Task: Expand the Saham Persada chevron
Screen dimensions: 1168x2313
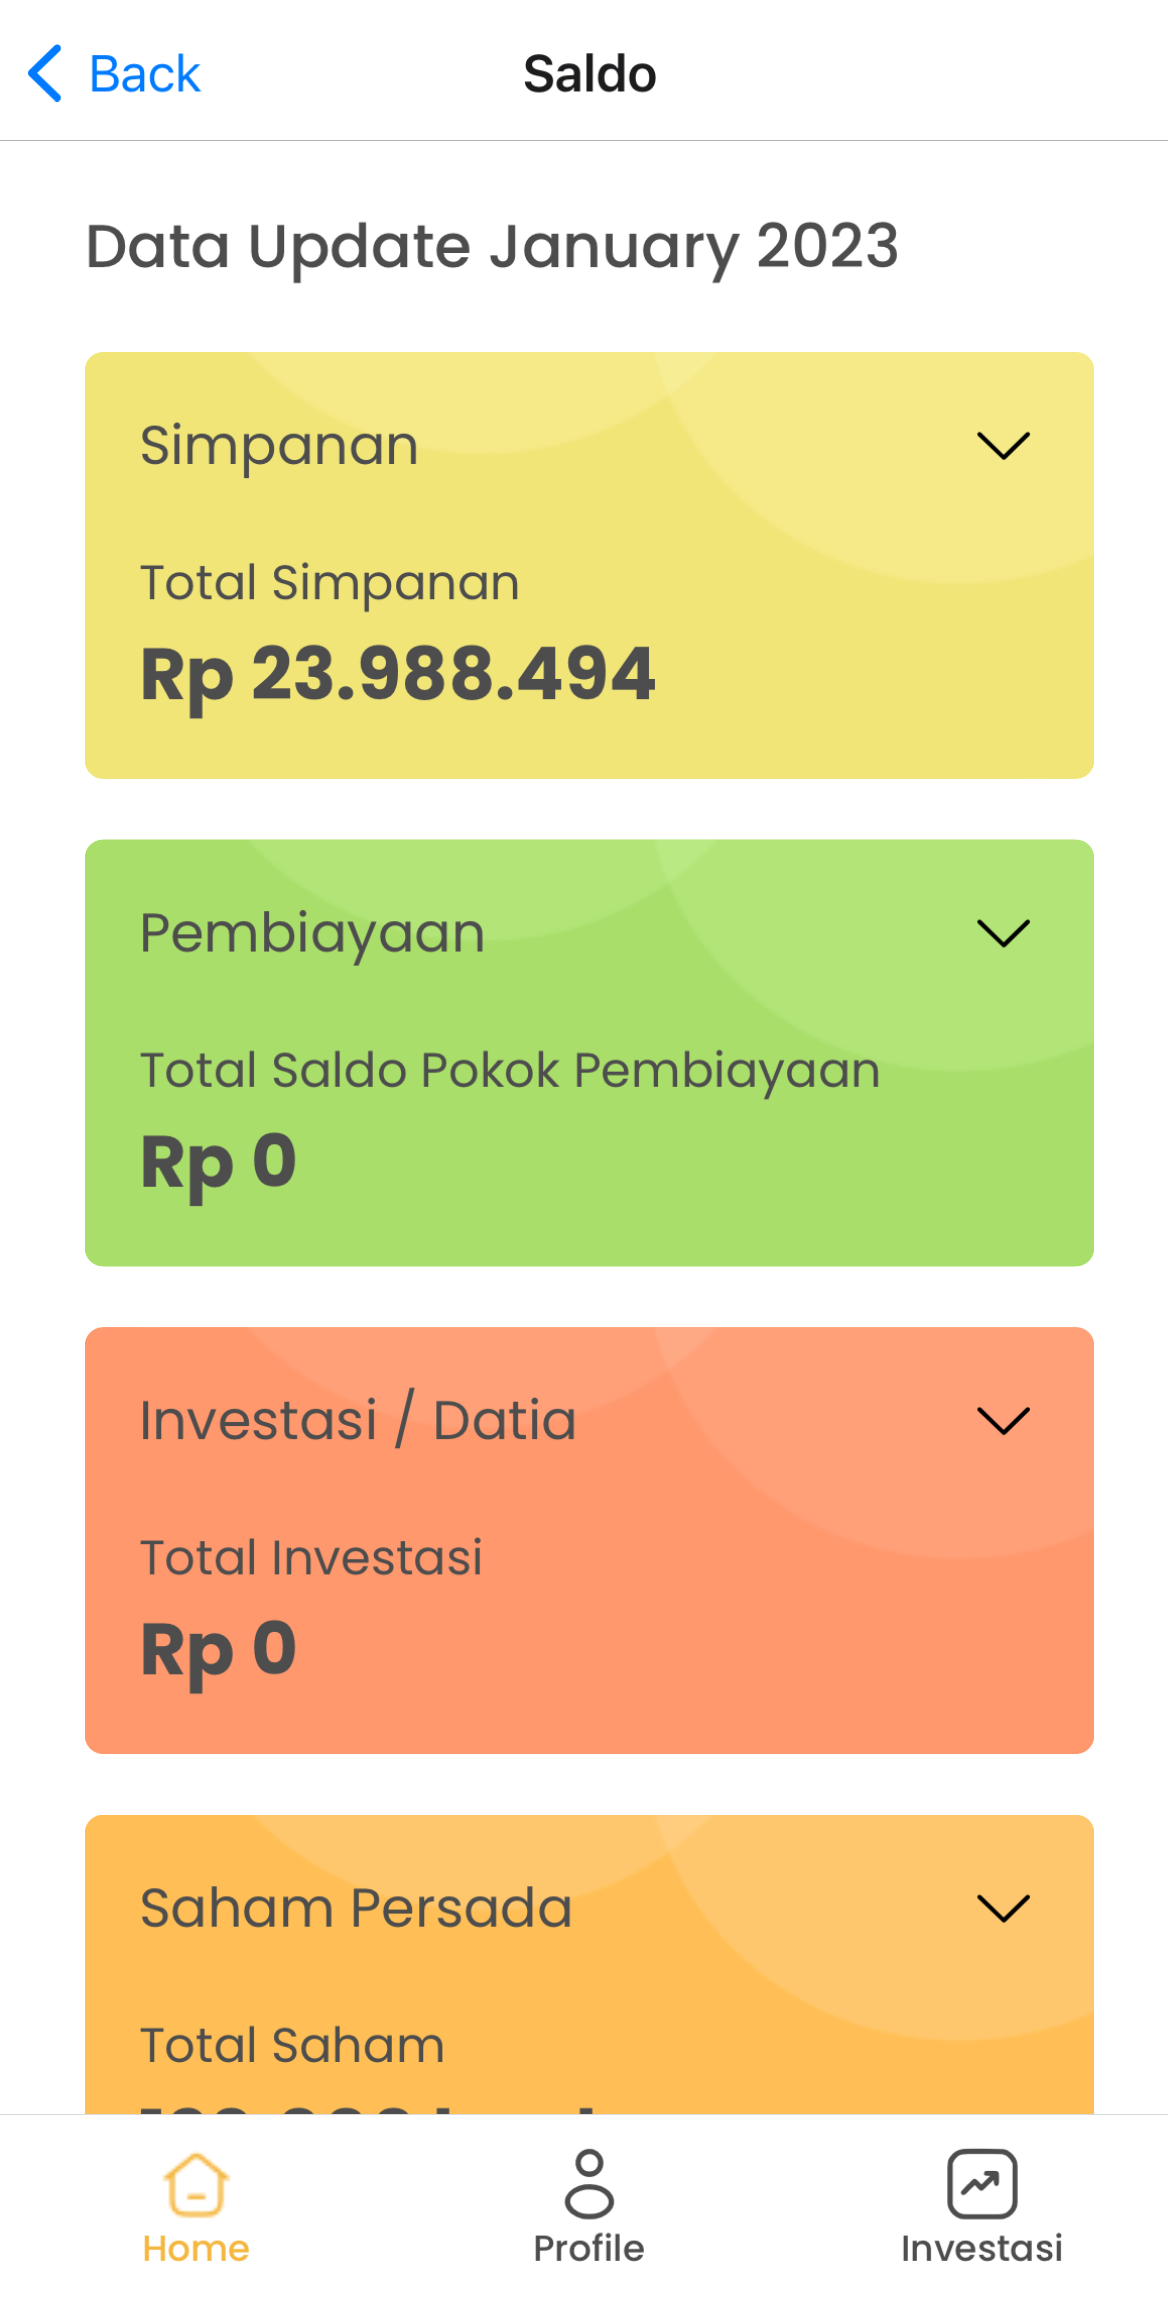Action: tap(1003, 1908)
